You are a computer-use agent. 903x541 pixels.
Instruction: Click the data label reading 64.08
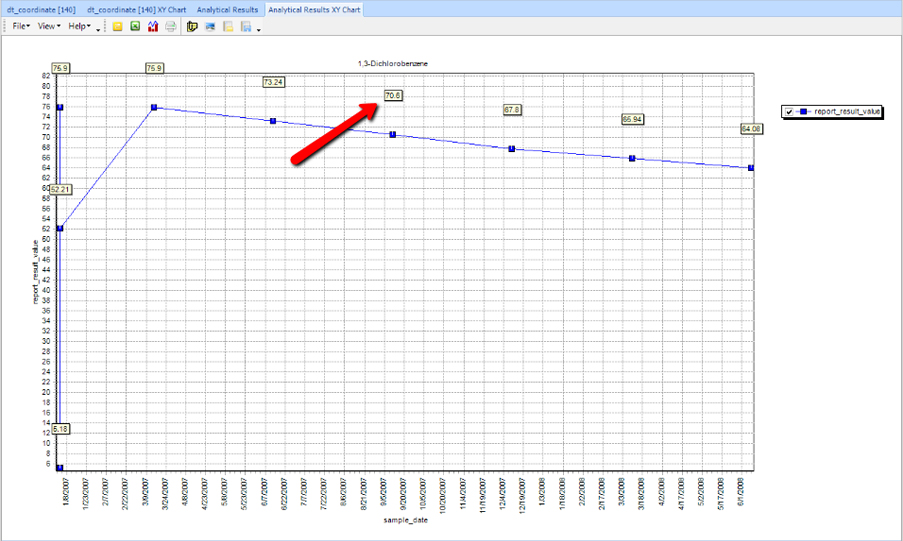(x=751, y=128)
